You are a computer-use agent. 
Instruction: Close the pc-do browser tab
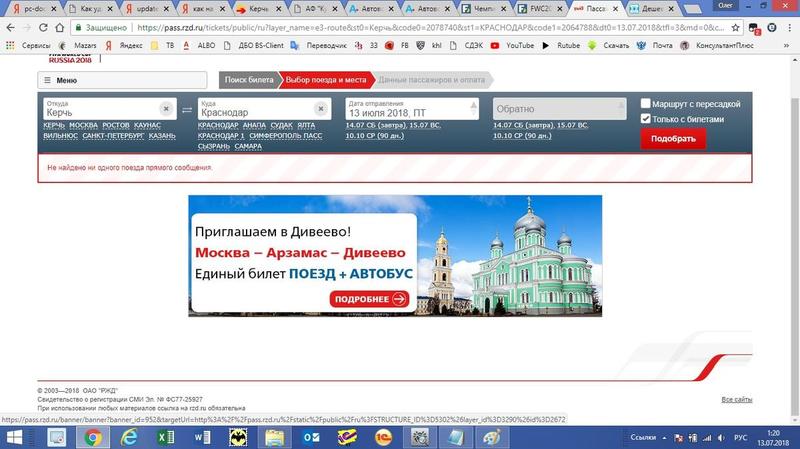coord(54,9)
